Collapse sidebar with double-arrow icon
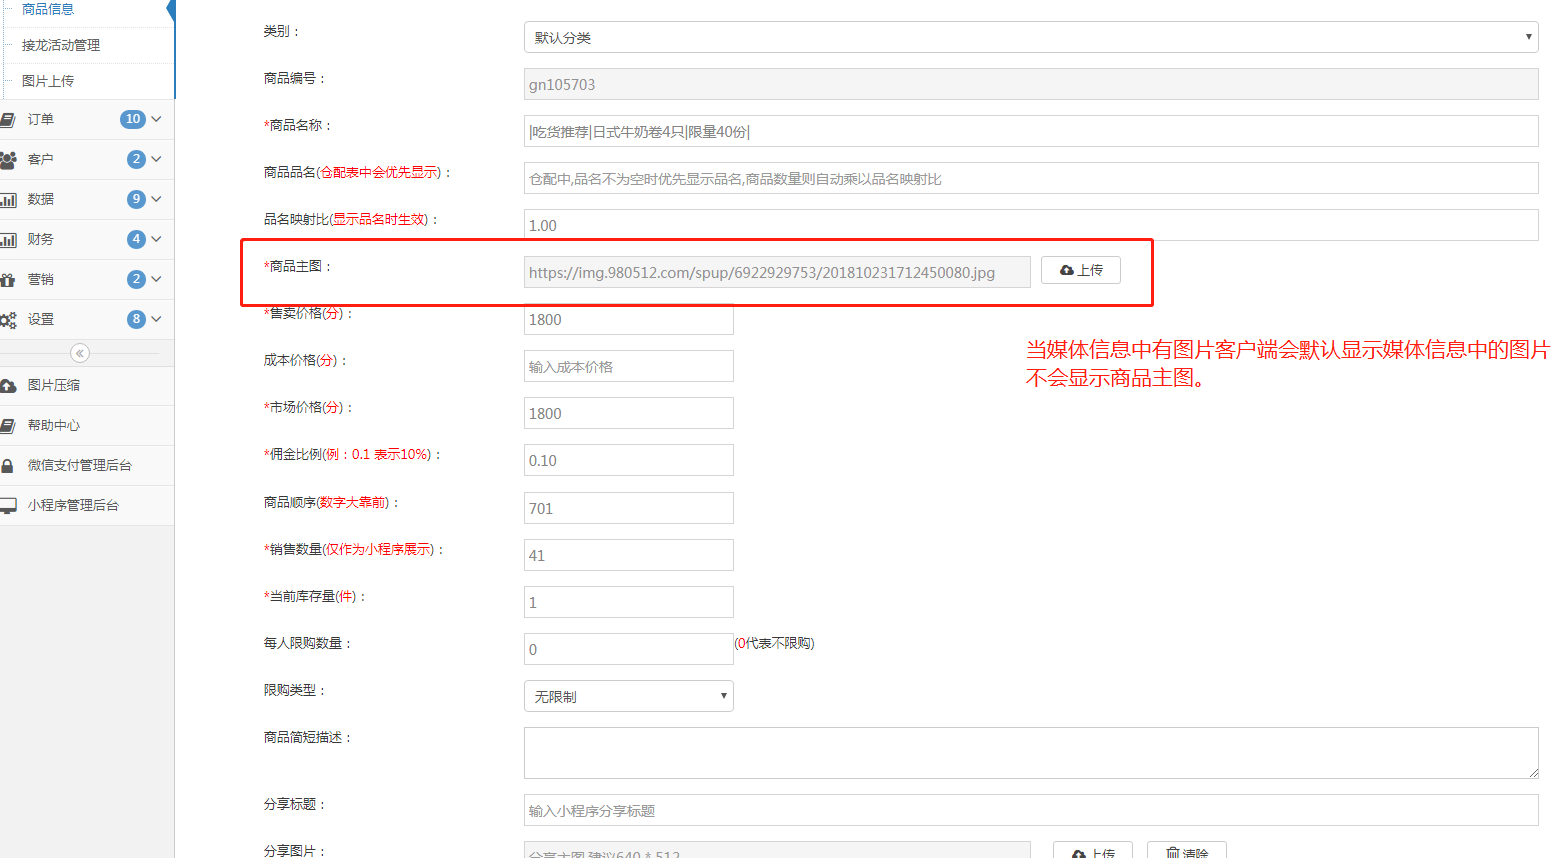Image resolution: width=1563 pixels, height=858 pixels. point(80,353)
